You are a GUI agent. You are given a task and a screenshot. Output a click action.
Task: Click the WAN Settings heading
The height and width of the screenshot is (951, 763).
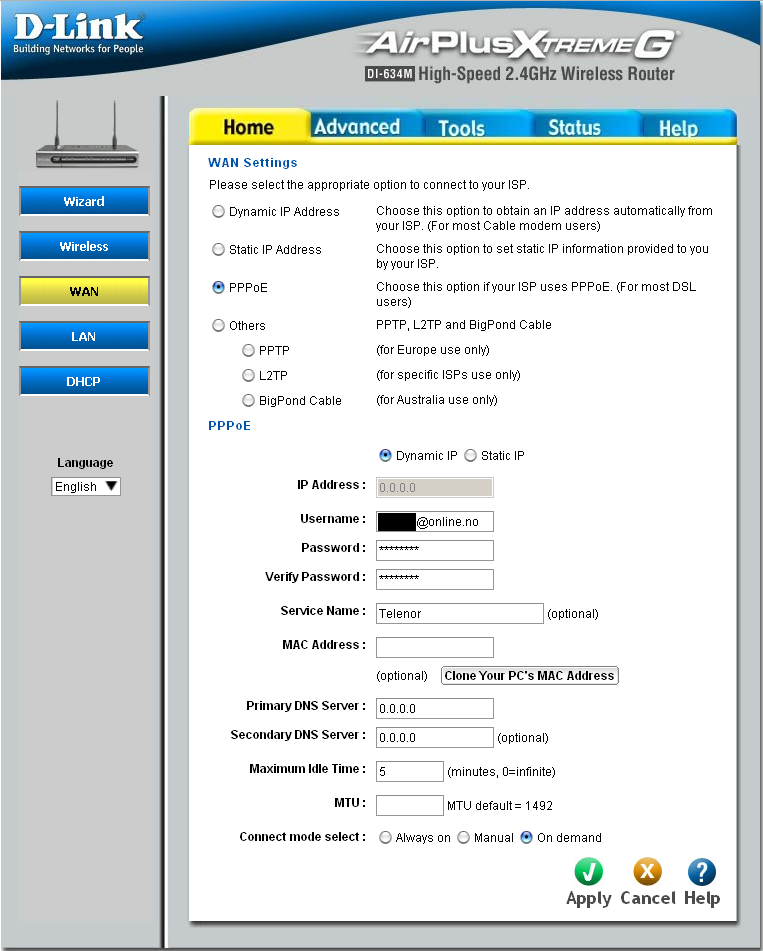[x=252, y=163]
